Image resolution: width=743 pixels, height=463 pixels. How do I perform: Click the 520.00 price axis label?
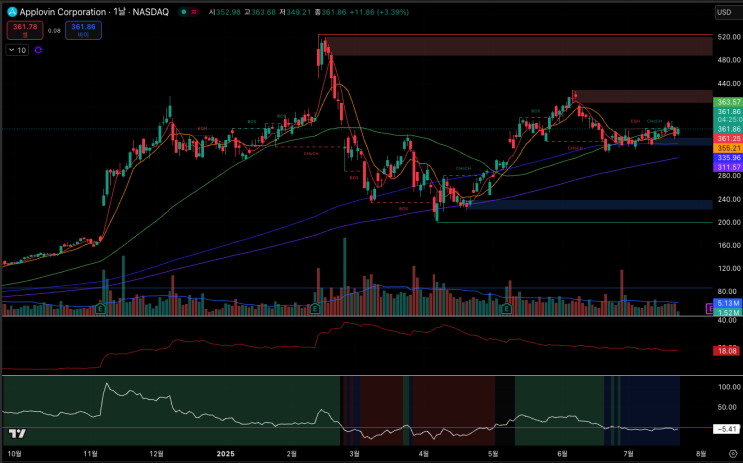click(x=729, y=36)
